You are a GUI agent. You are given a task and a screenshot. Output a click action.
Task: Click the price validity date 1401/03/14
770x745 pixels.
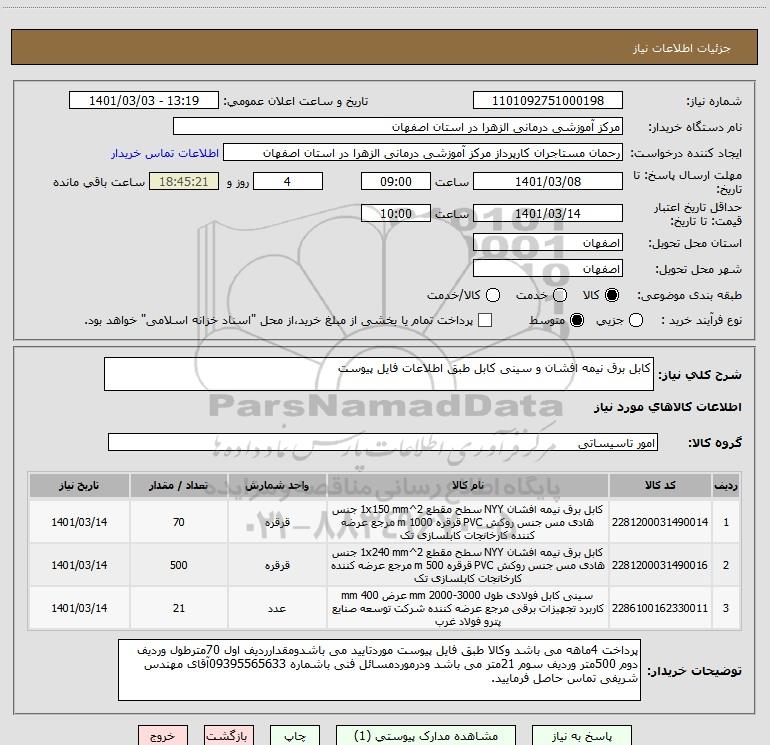click(x=548, y=213)
